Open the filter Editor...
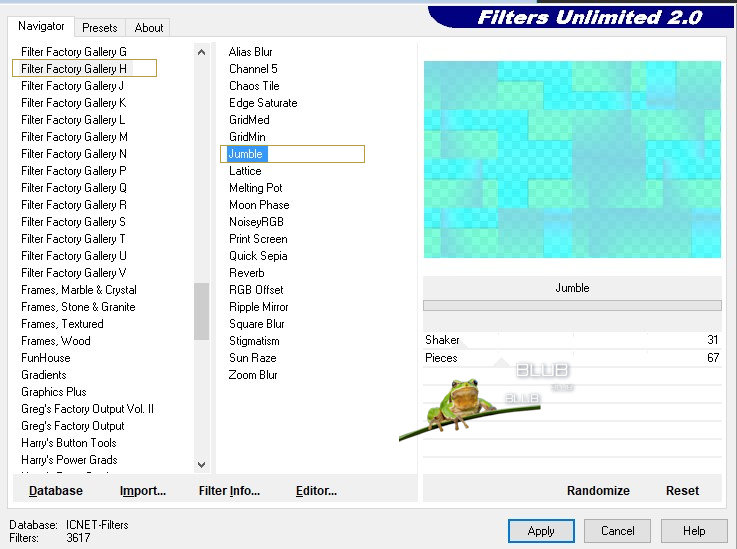This screenshot has height=549, width=737. (x=316, y=491)
